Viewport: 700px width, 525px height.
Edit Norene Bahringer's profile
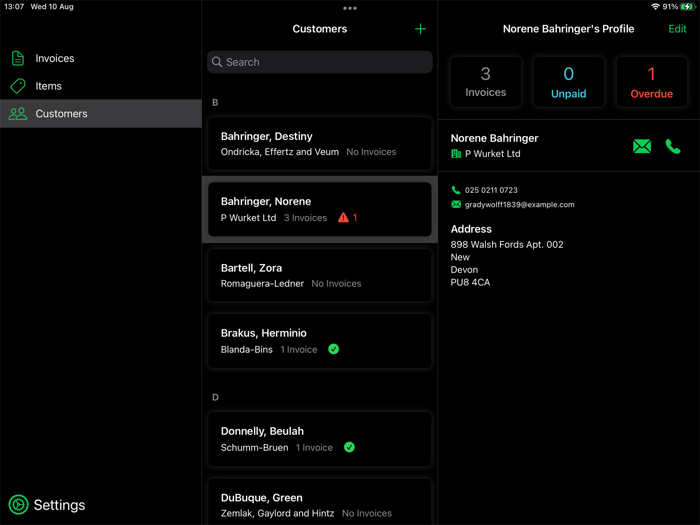[x=677, y=29]
